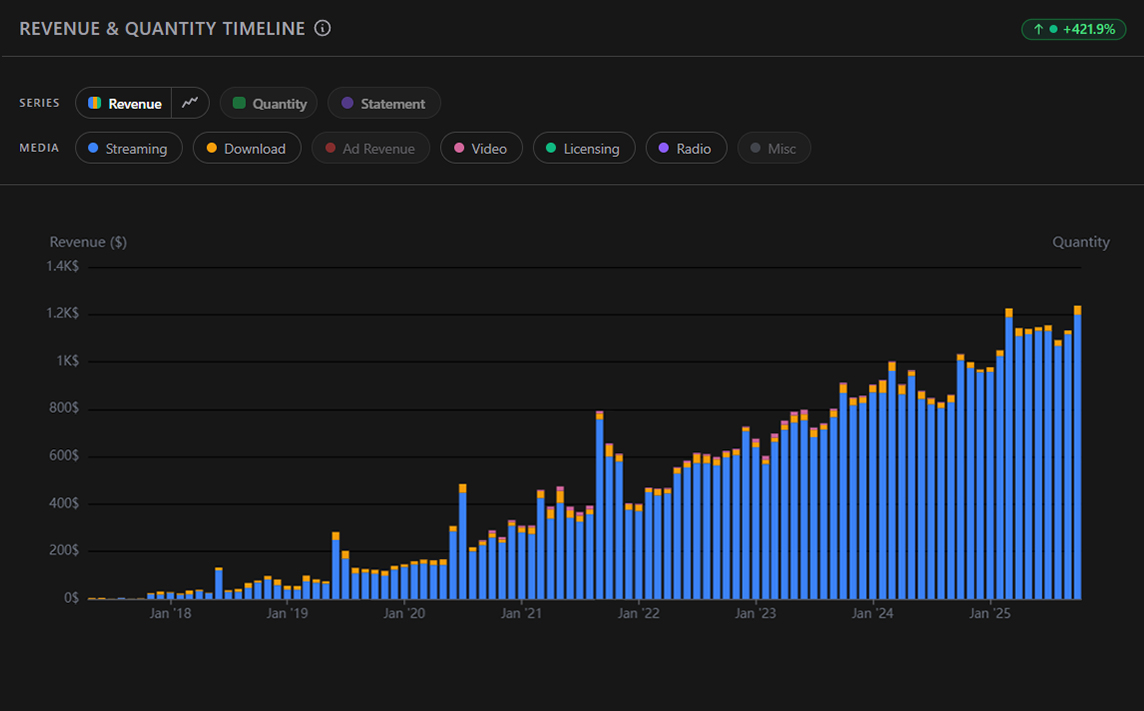Switch to the Quantity series
The width and height of the screenshot is (1144, 711).
(x=268, y=102)
